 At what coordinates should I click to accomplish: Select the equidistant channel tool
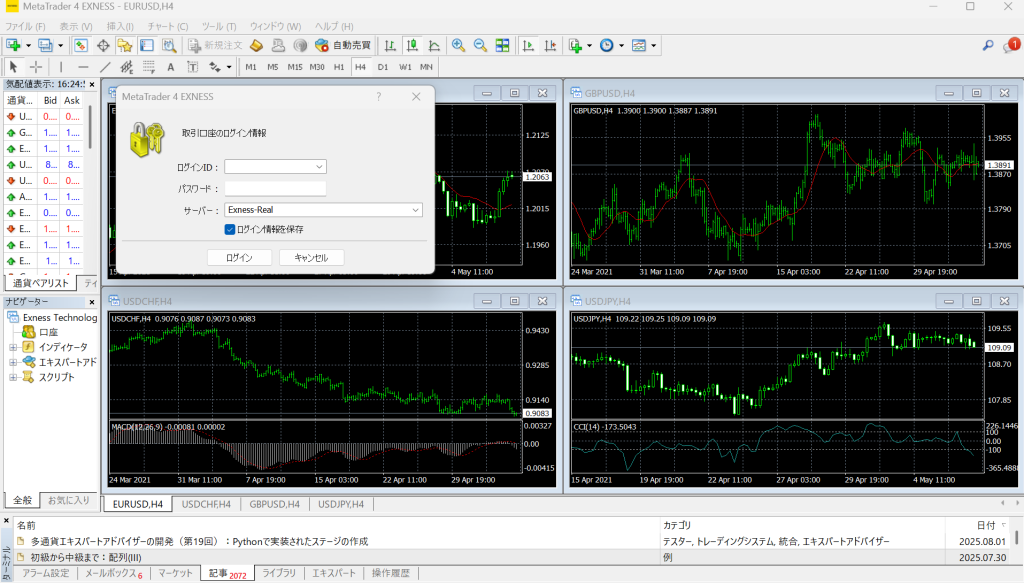pos(127,67)
